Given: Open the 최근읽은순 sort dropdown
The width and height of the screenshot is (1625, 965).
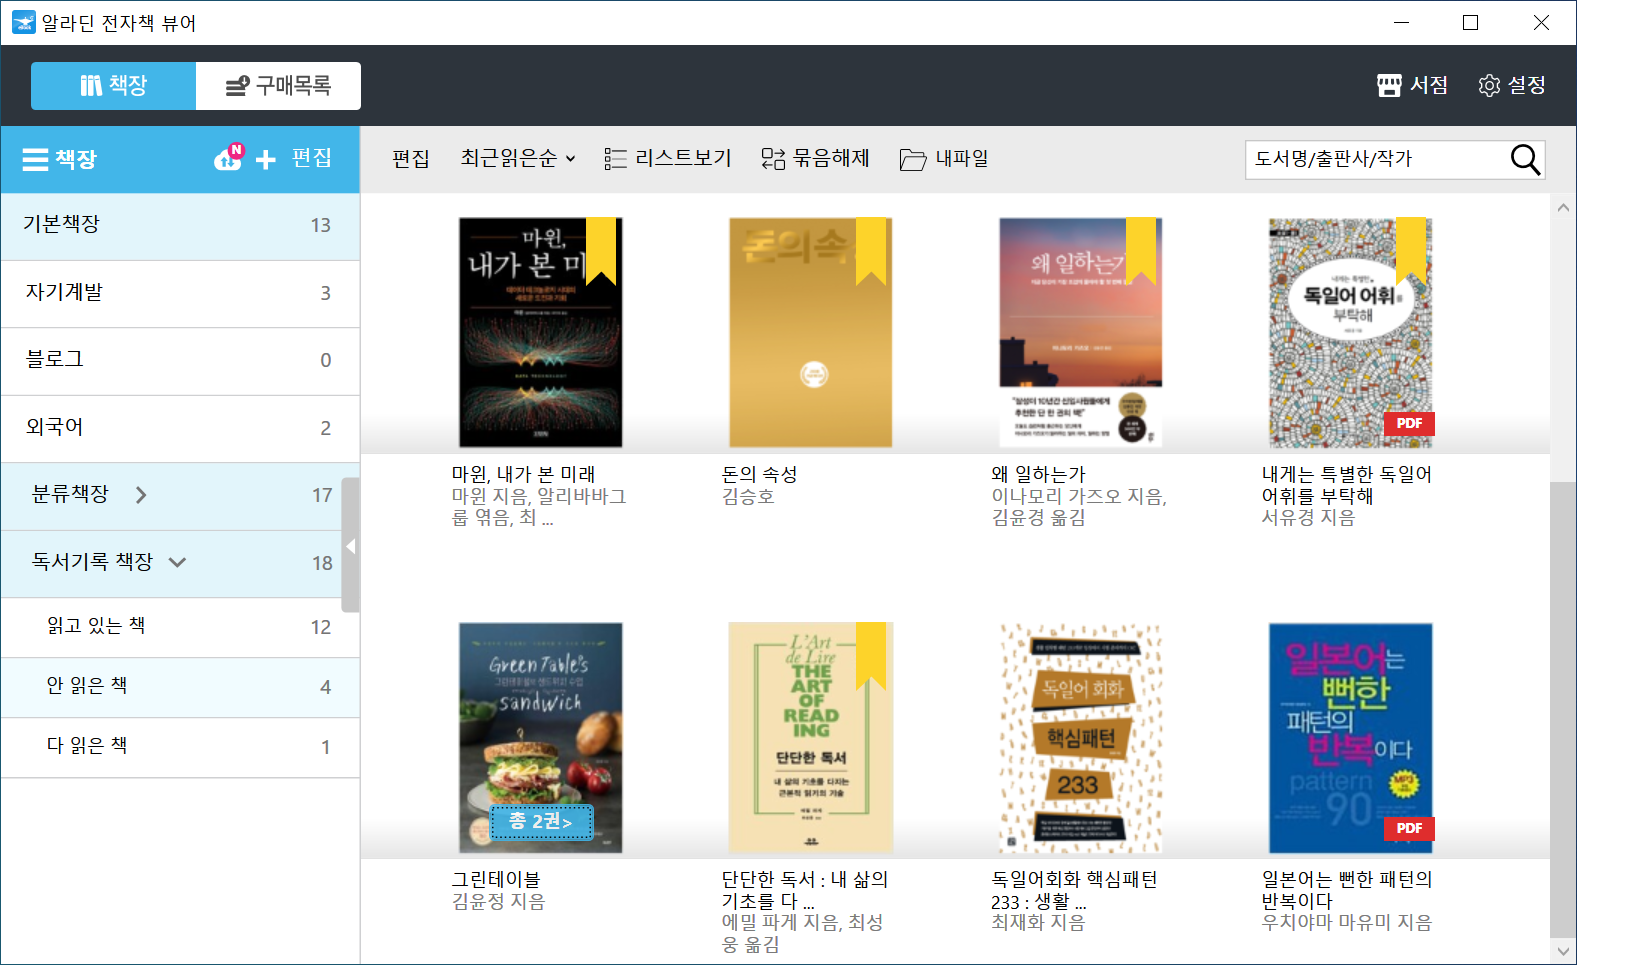Looking at the screenshot, I should point(517,158).
